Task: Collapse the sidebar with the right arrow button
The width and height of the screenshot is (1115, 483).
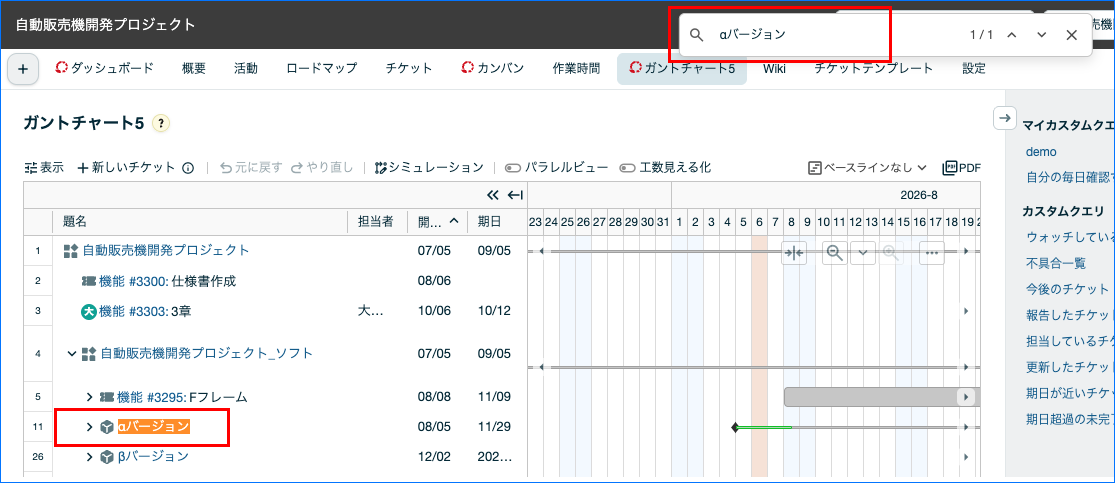Action: coord(1004,119)
